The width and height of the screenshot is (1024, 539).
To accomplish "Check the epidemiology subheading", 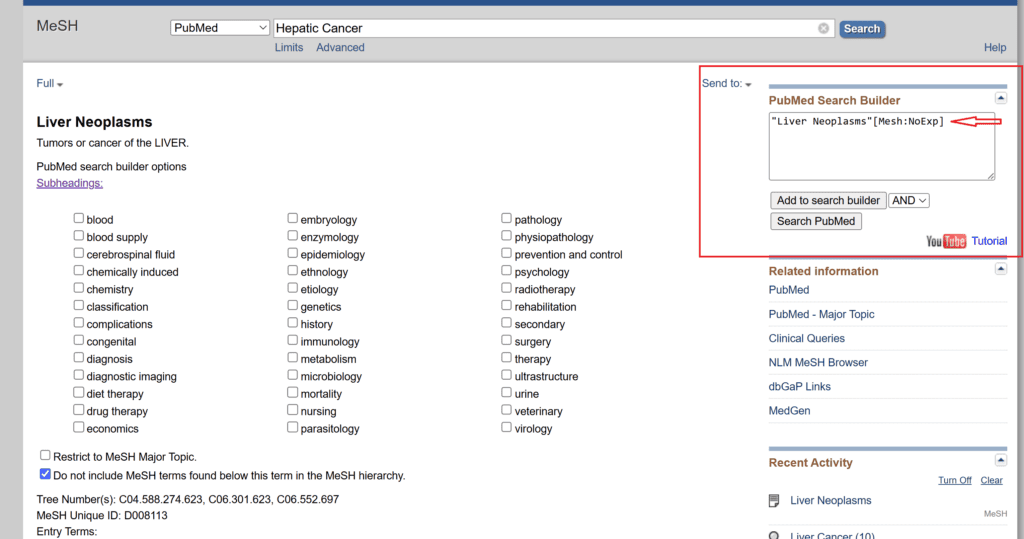I will 293,253.
